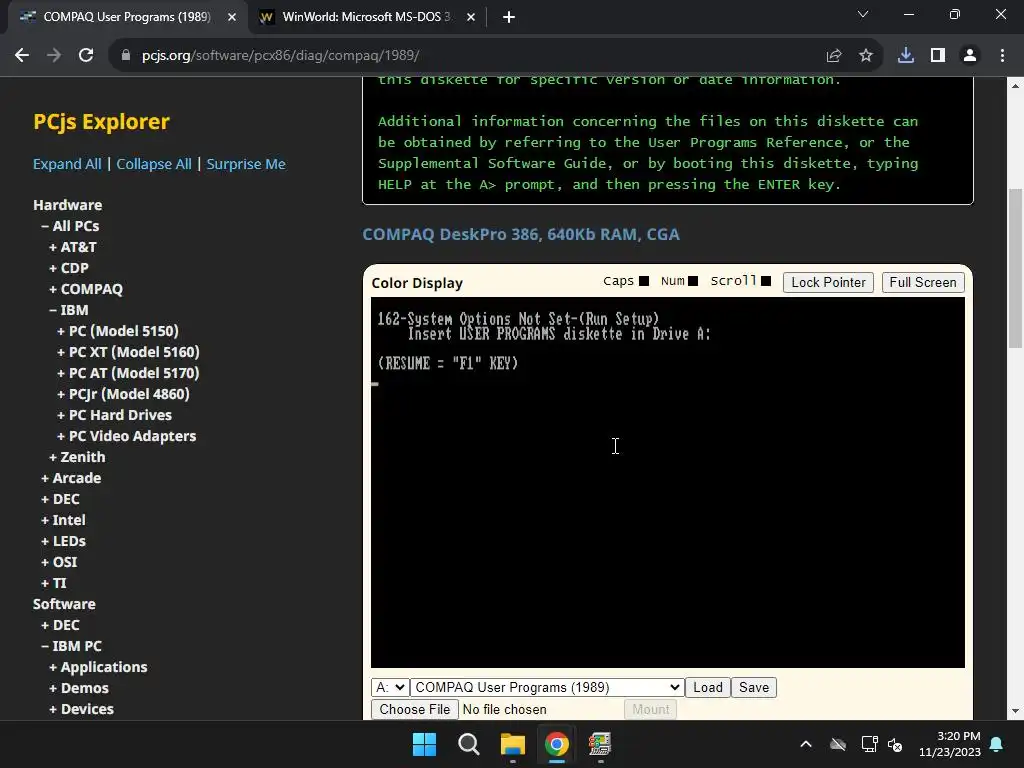Open the network display tray icon
Screen dimensions: 1024x768
pos(869,744)
